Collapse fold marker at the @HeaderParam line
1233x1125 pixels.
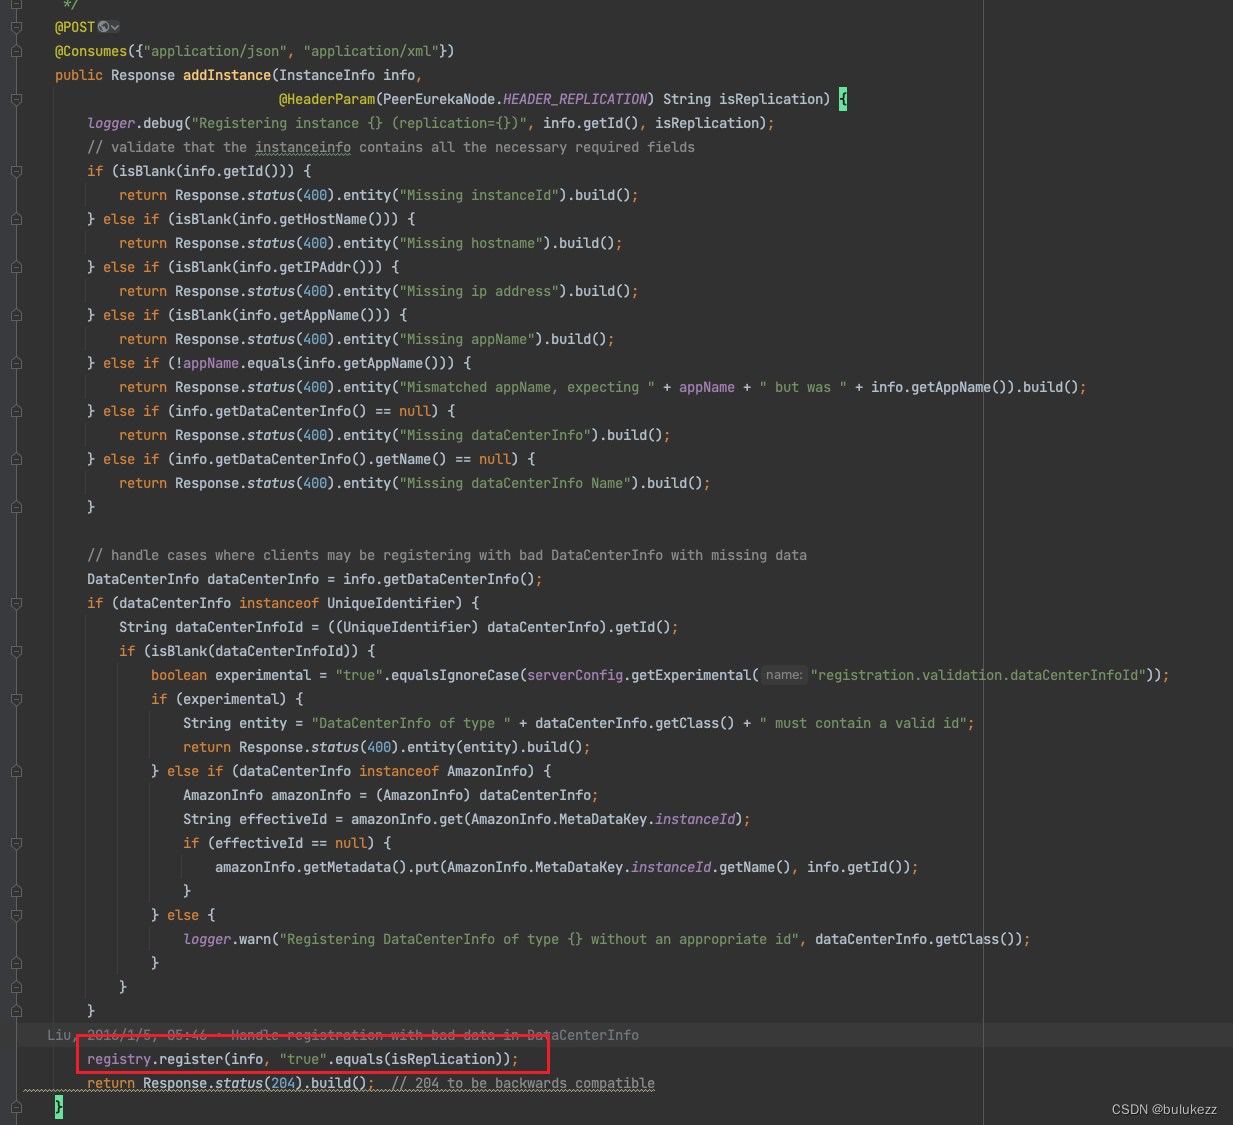click(16, 99)
